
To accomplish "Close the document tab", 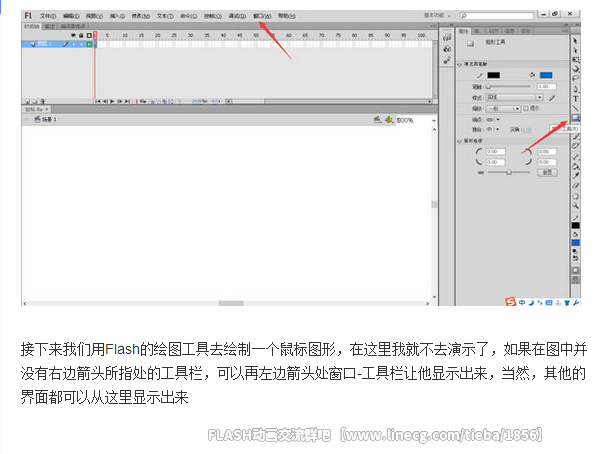I will (x=47, y=109).
